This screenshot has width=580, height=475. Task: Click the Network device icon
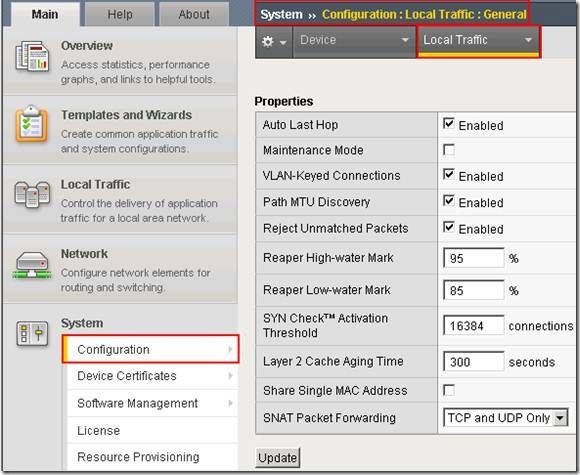[32, 265]
